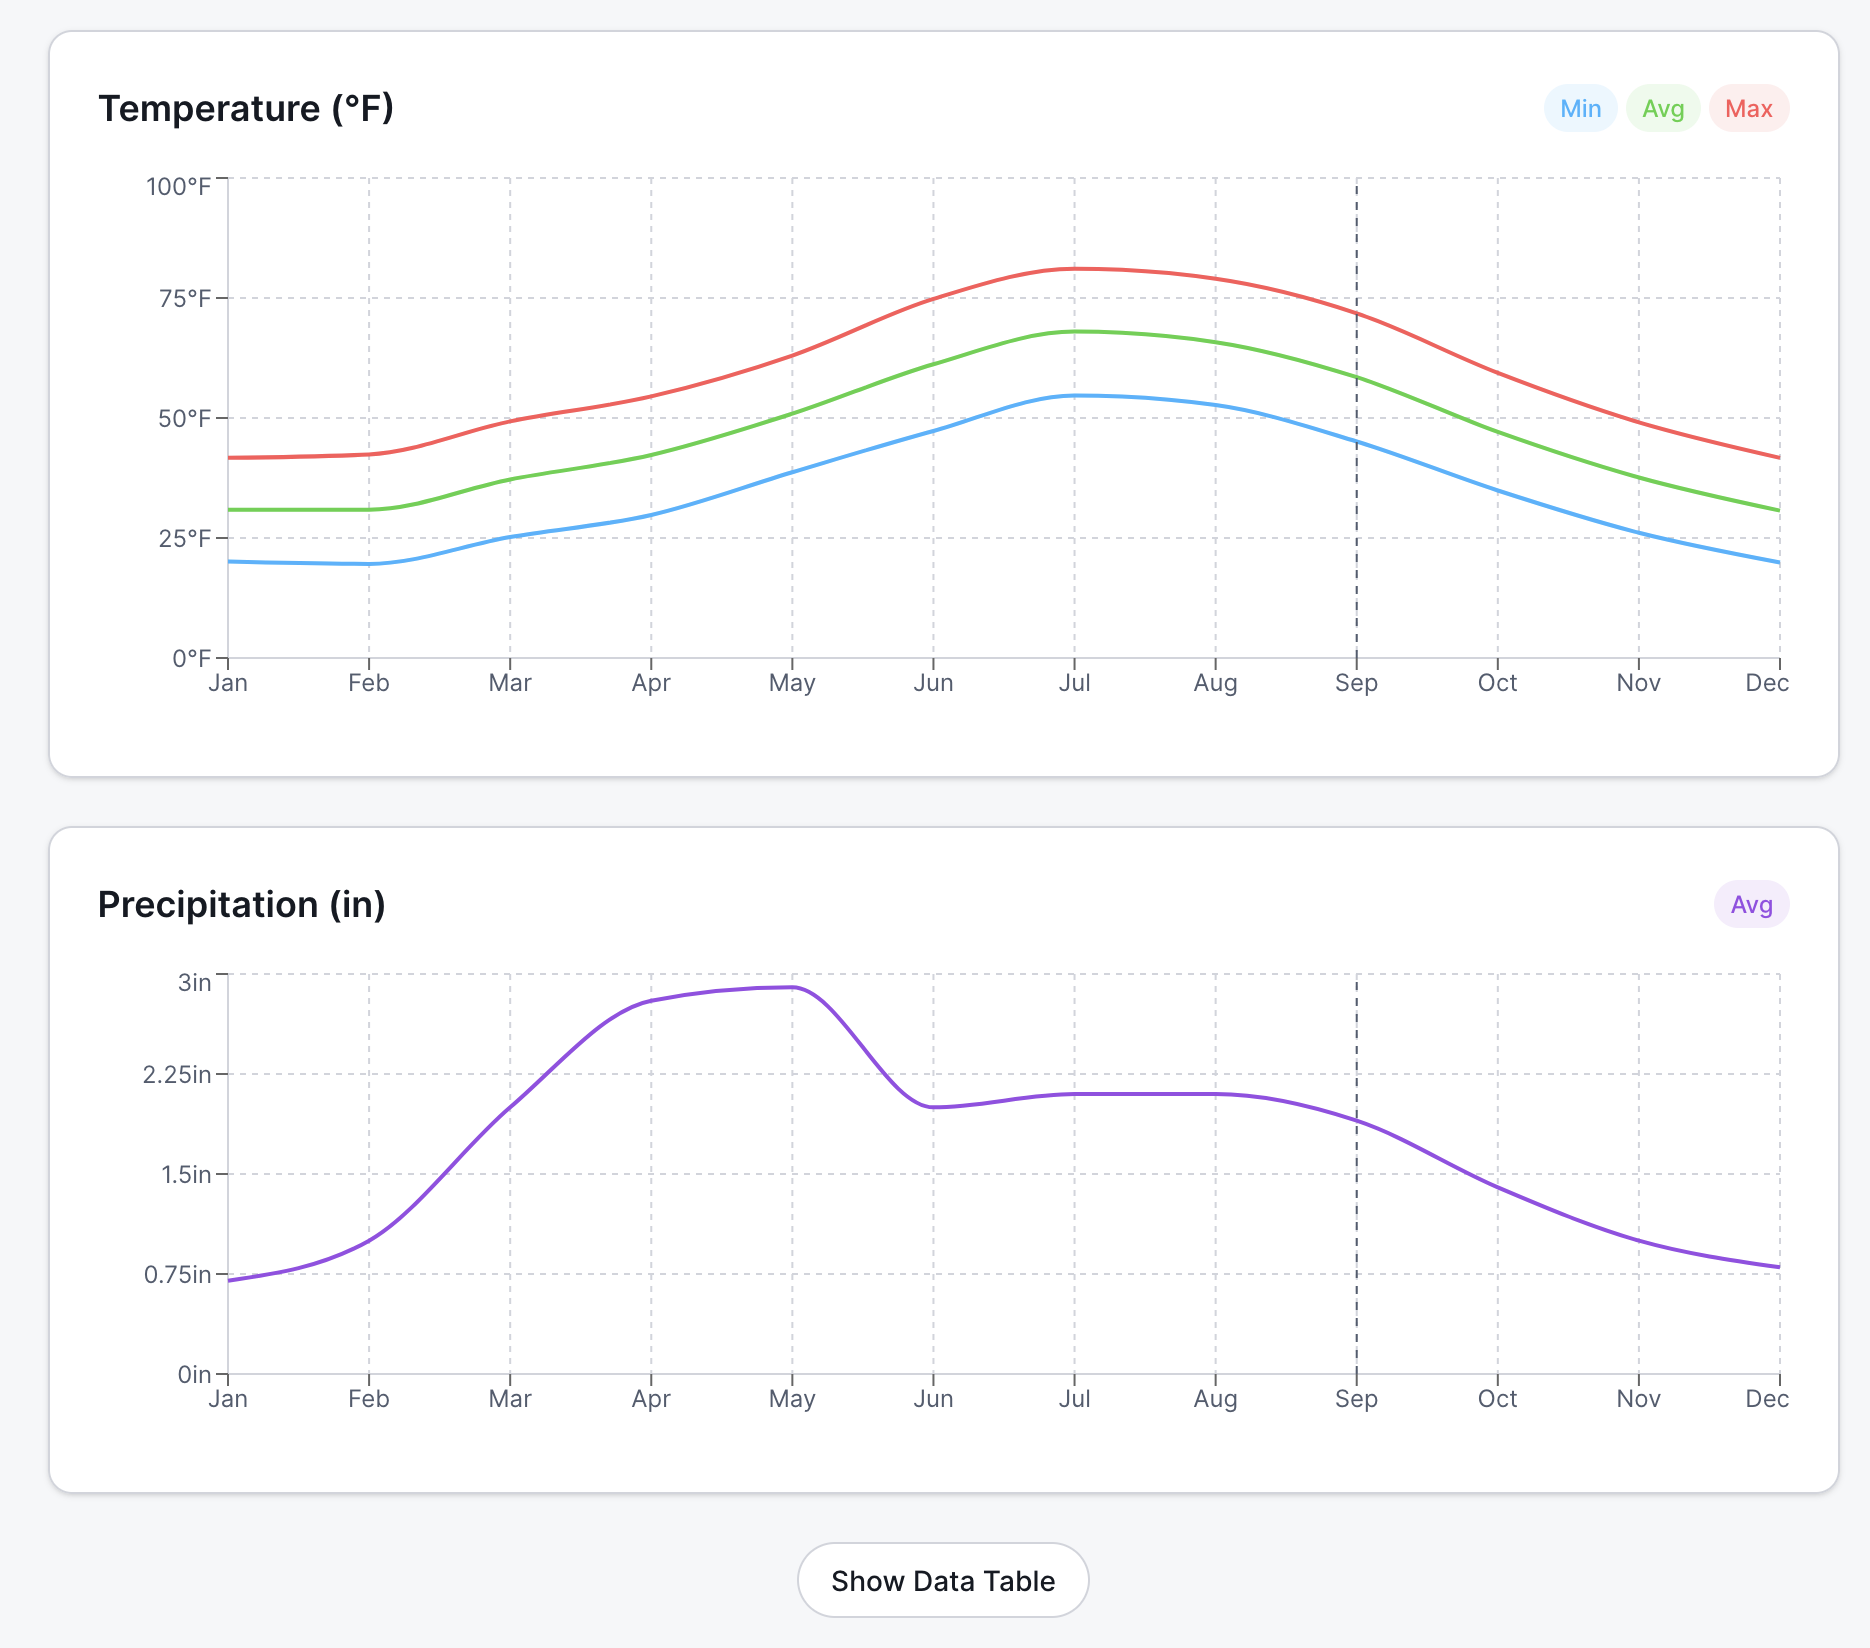
Task: Click the Temperature (°F) chart title
Action: click(x=246, y=109)
